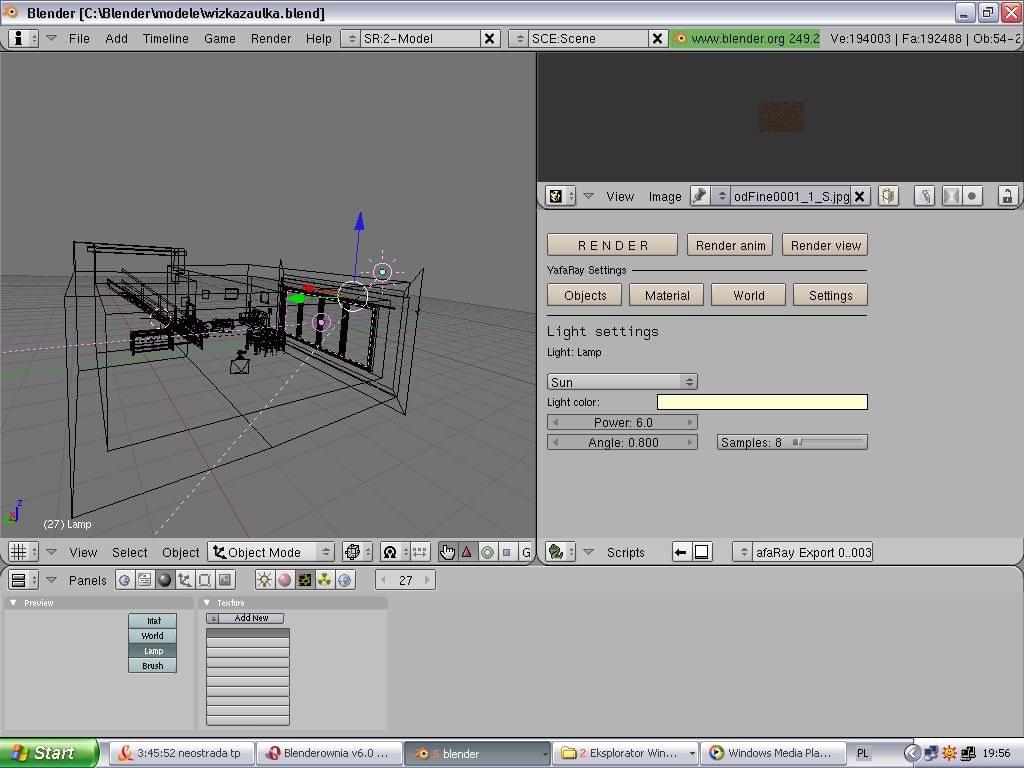The width and height of the screenshot is (1024, 768).
Task: Open the Timeline menu
Action: (165, 38)
